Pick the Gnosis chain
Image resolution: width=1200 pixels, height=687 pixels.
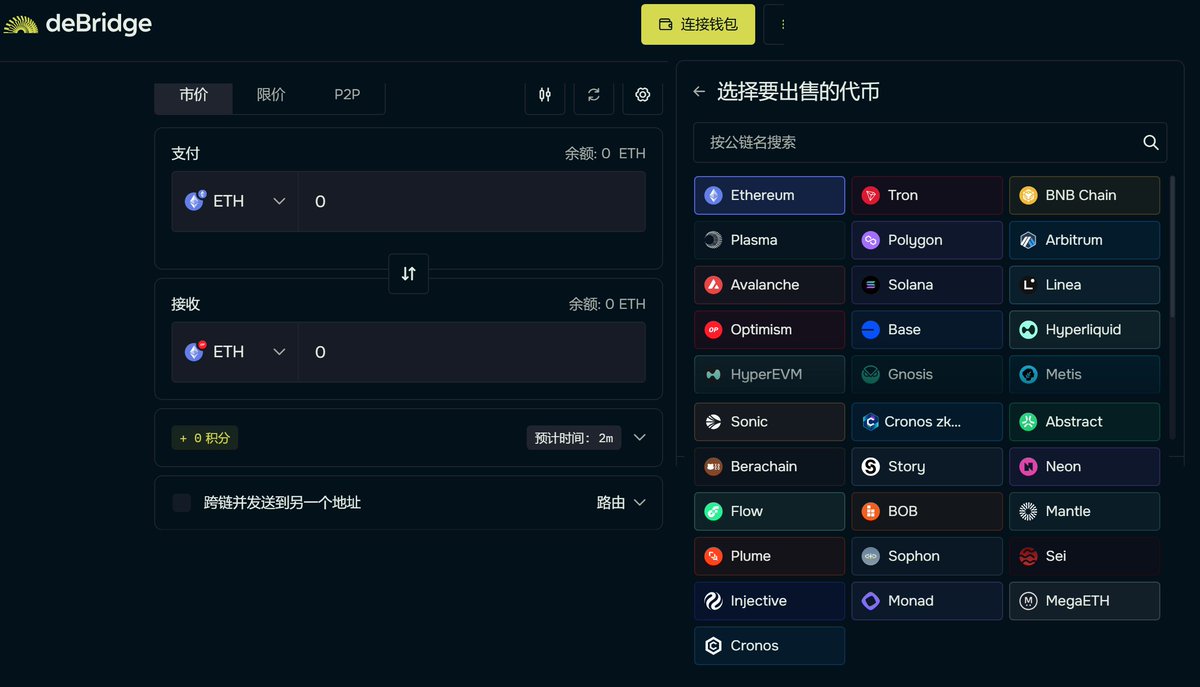[927, 374]
